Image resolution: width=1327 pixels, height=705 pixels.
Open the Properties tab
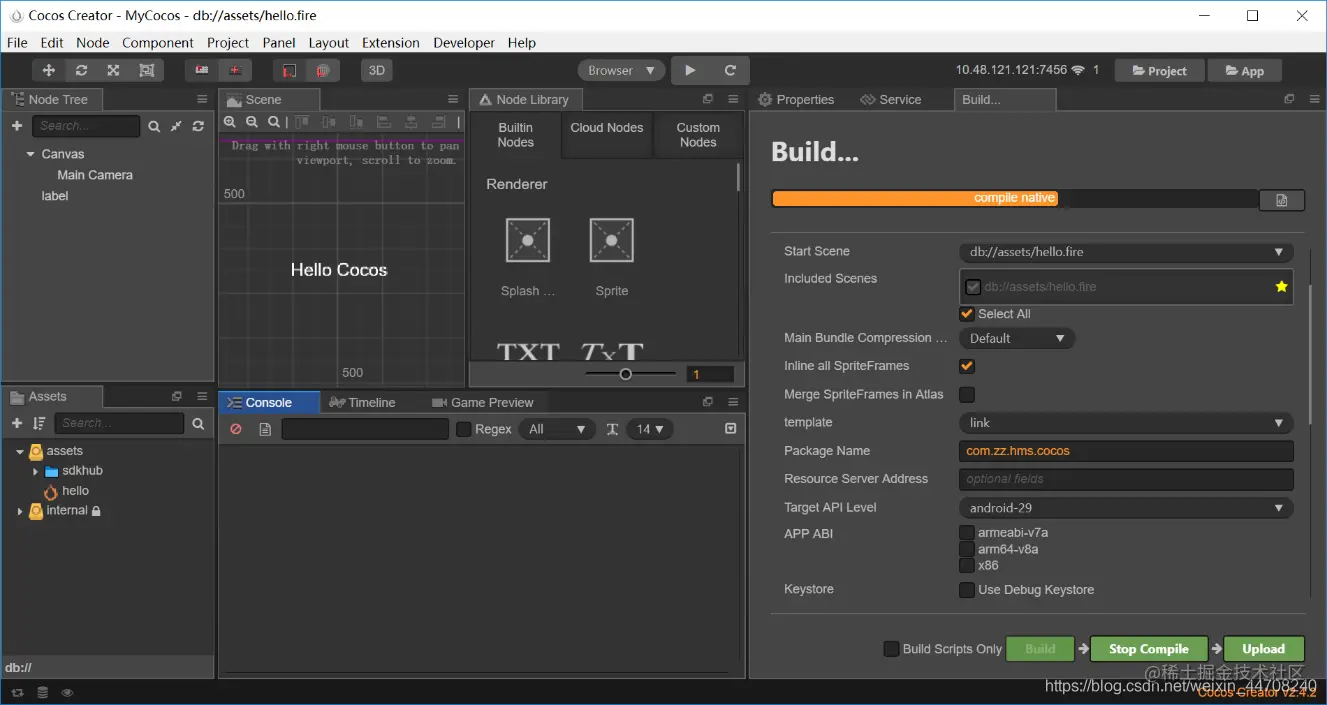click(796, 99)
